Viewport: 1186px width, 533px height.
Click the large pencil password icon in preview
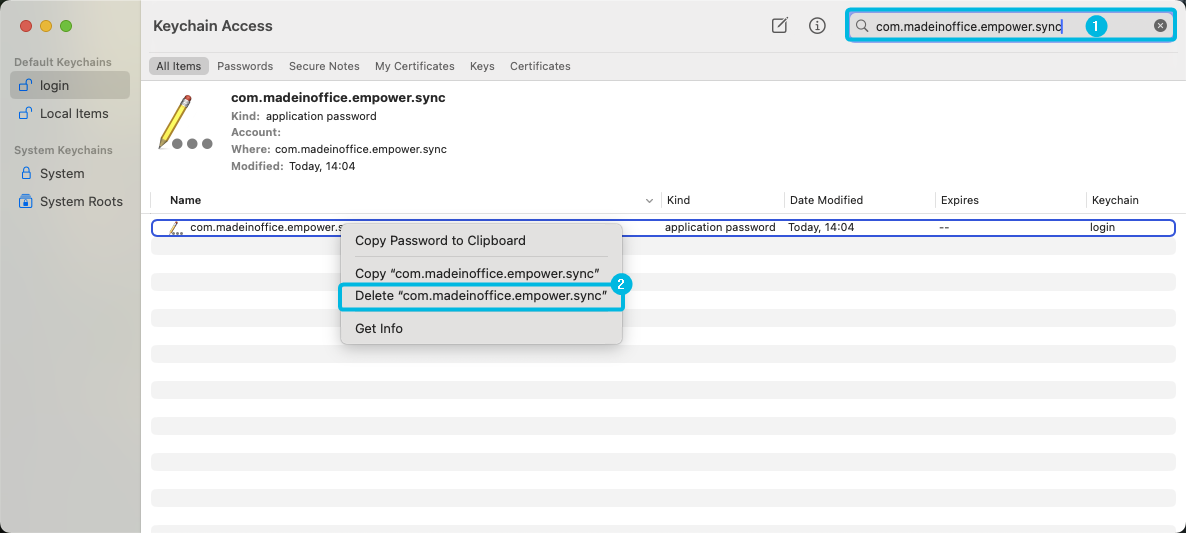(185, 122)
